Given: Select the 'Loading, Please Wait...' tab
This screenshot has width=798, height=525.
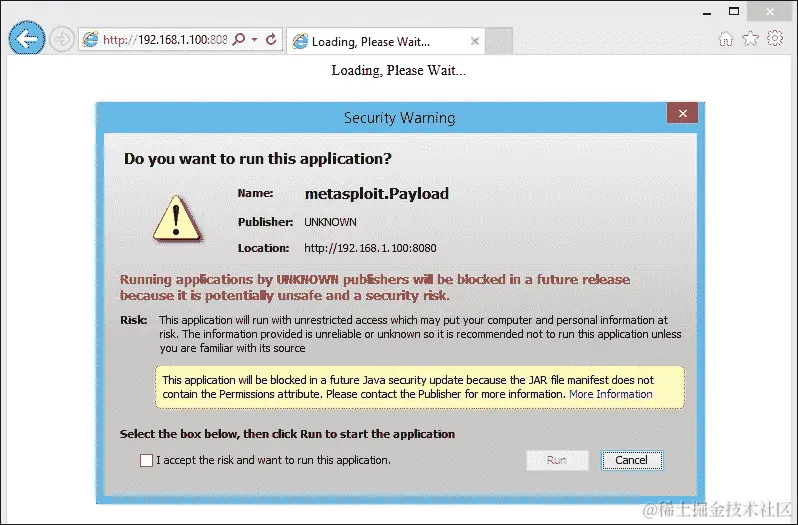Looking at the screenshot, I should 385,41.
